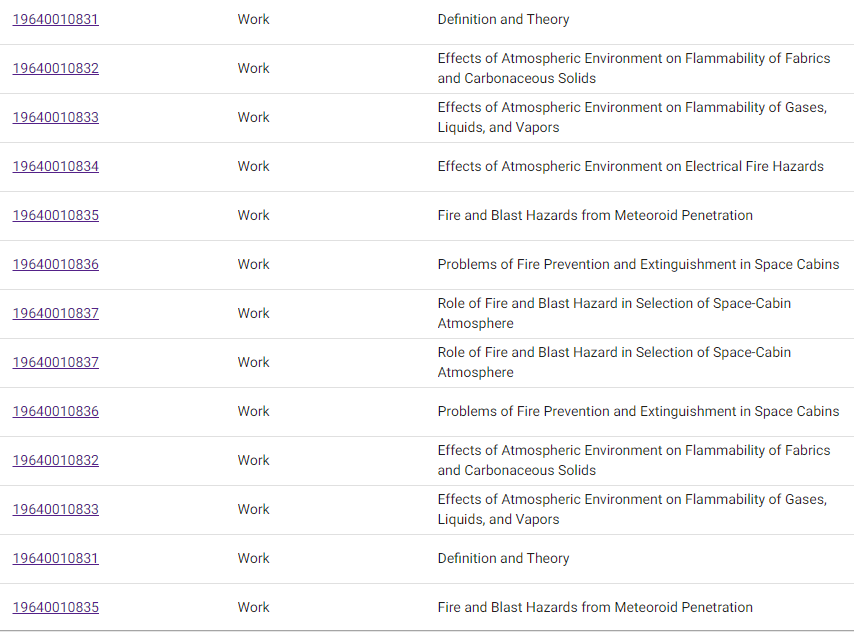
Task: Click the first 19640010837 link
Action: [x=56, y=314]
